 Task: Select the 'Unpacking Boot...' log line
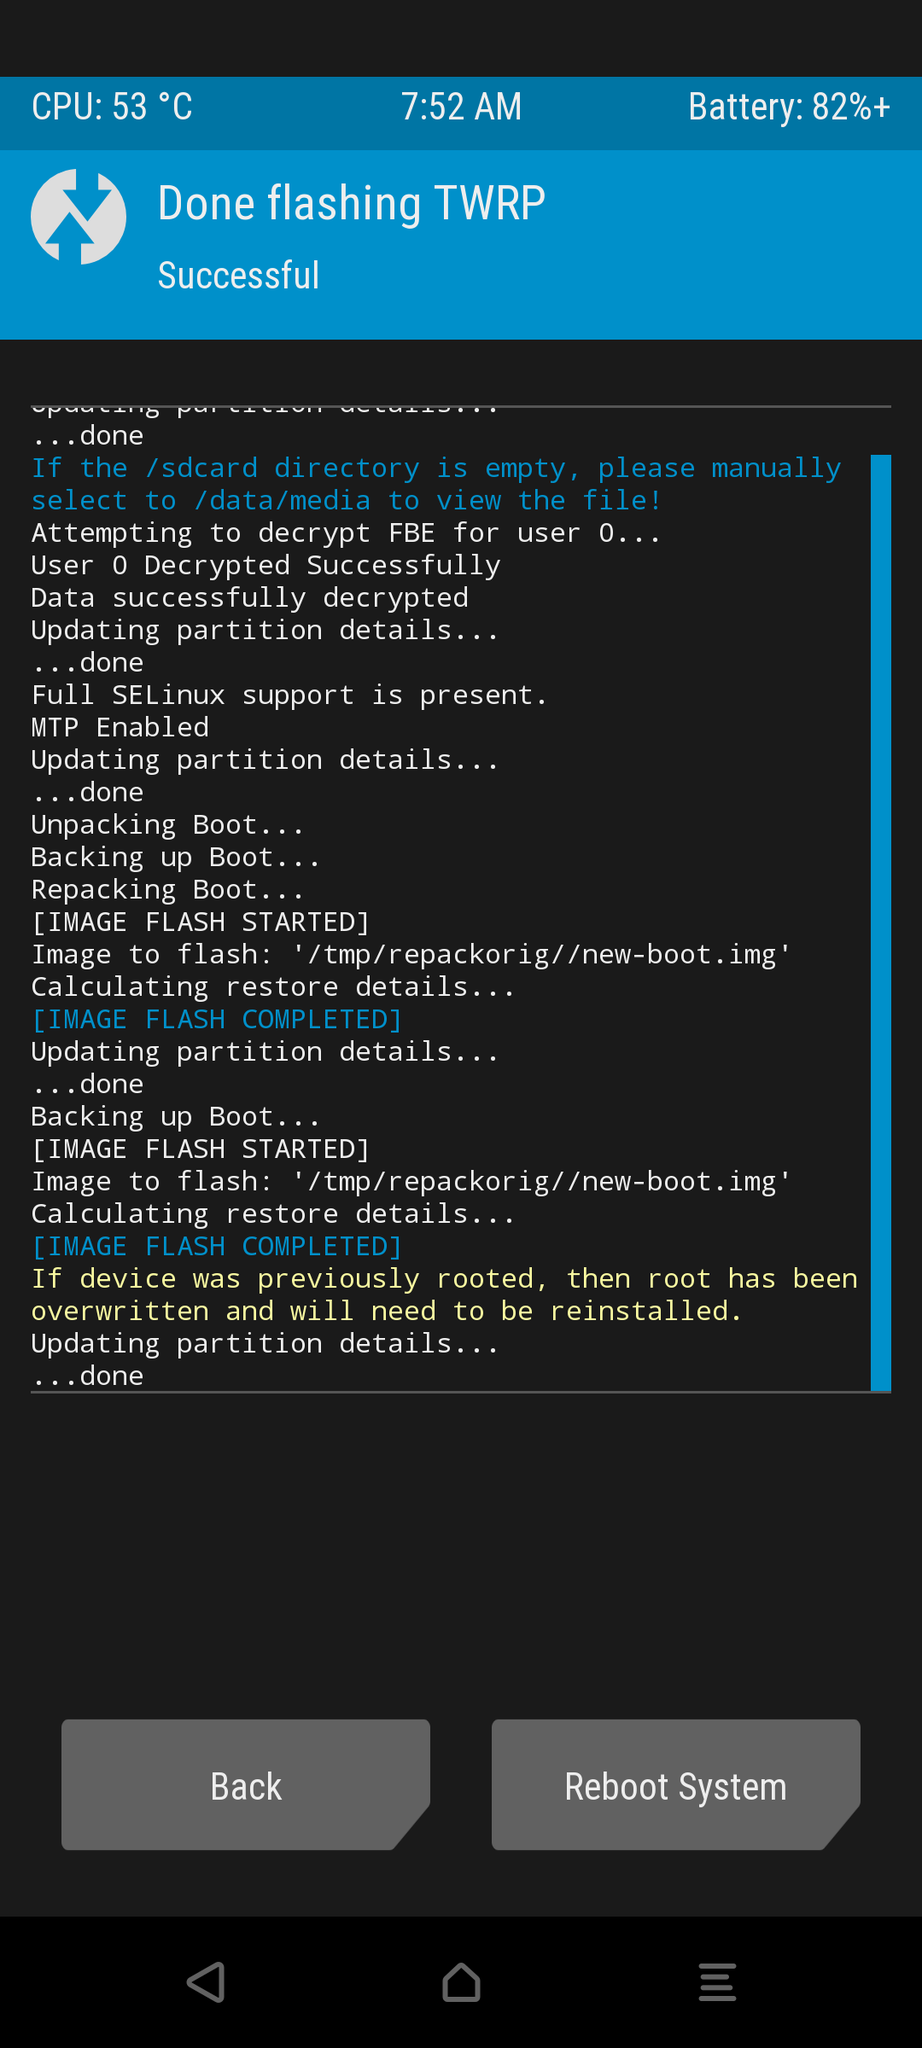pyautogui.click(x=167, y=825)
